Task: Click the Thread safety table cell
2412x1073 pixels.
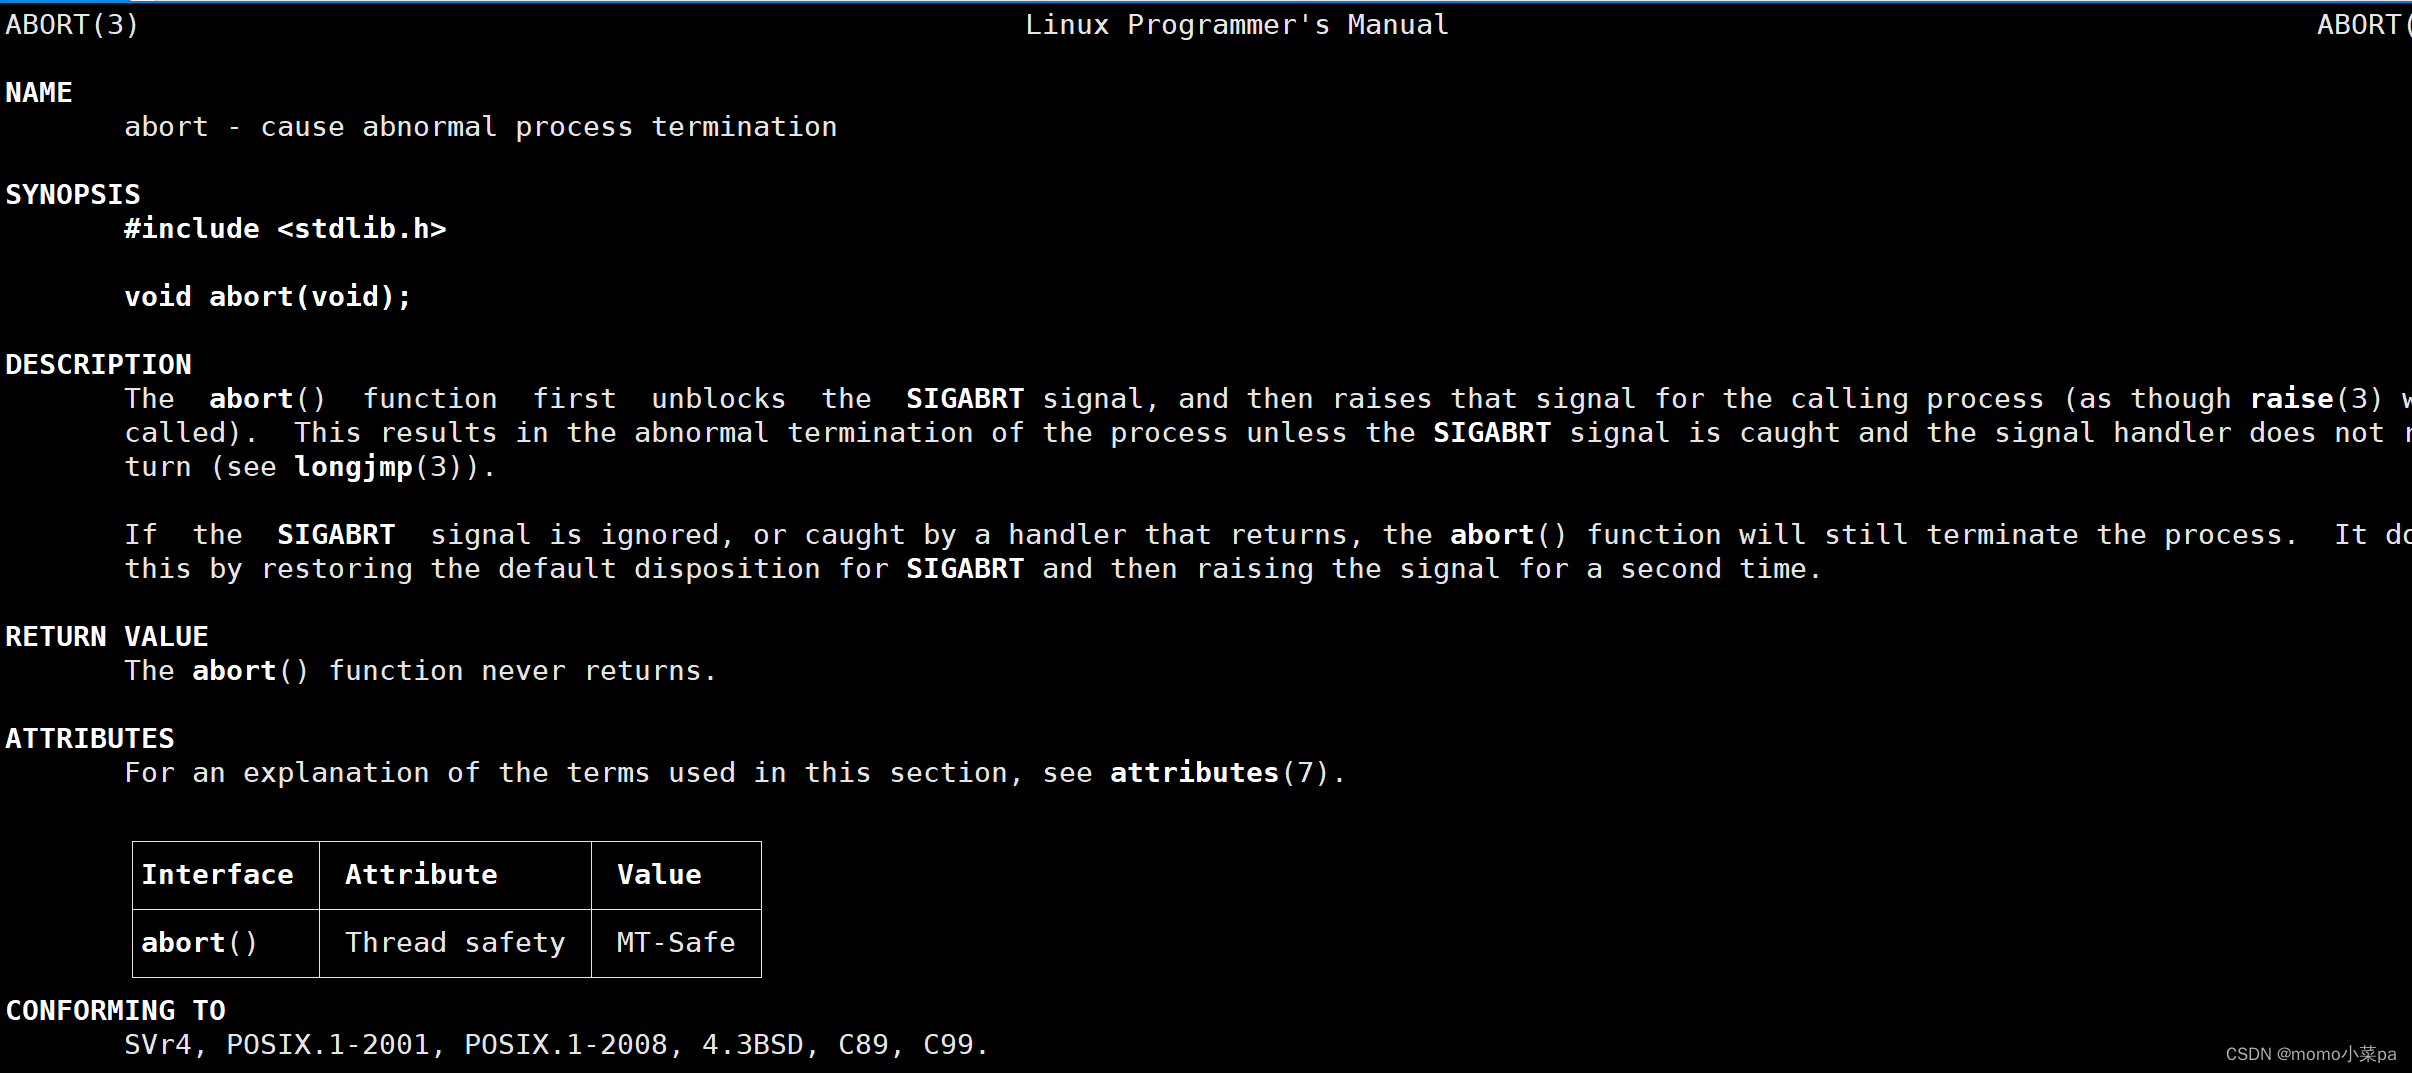Action: tap(455, 943)
